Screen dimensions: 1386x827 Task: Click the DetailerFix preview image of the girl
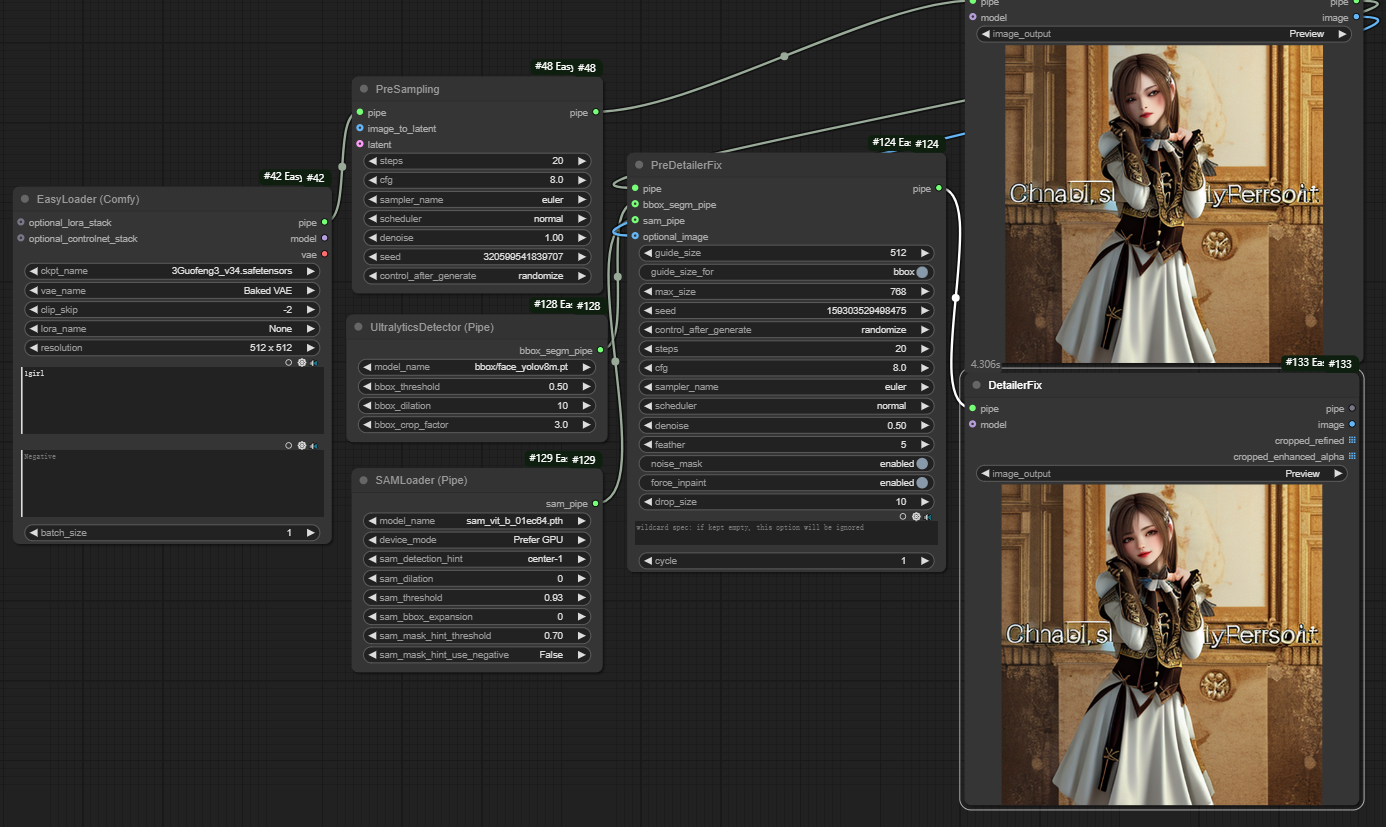(1160, 645)
